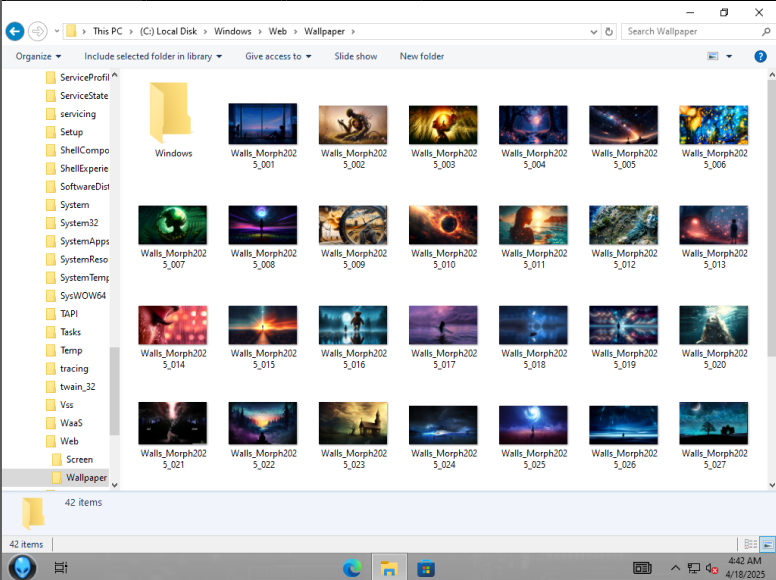This screenshot has width=776, height=580.
Task: Select the System32 folder in tree
Action: (x=79, y=223)
